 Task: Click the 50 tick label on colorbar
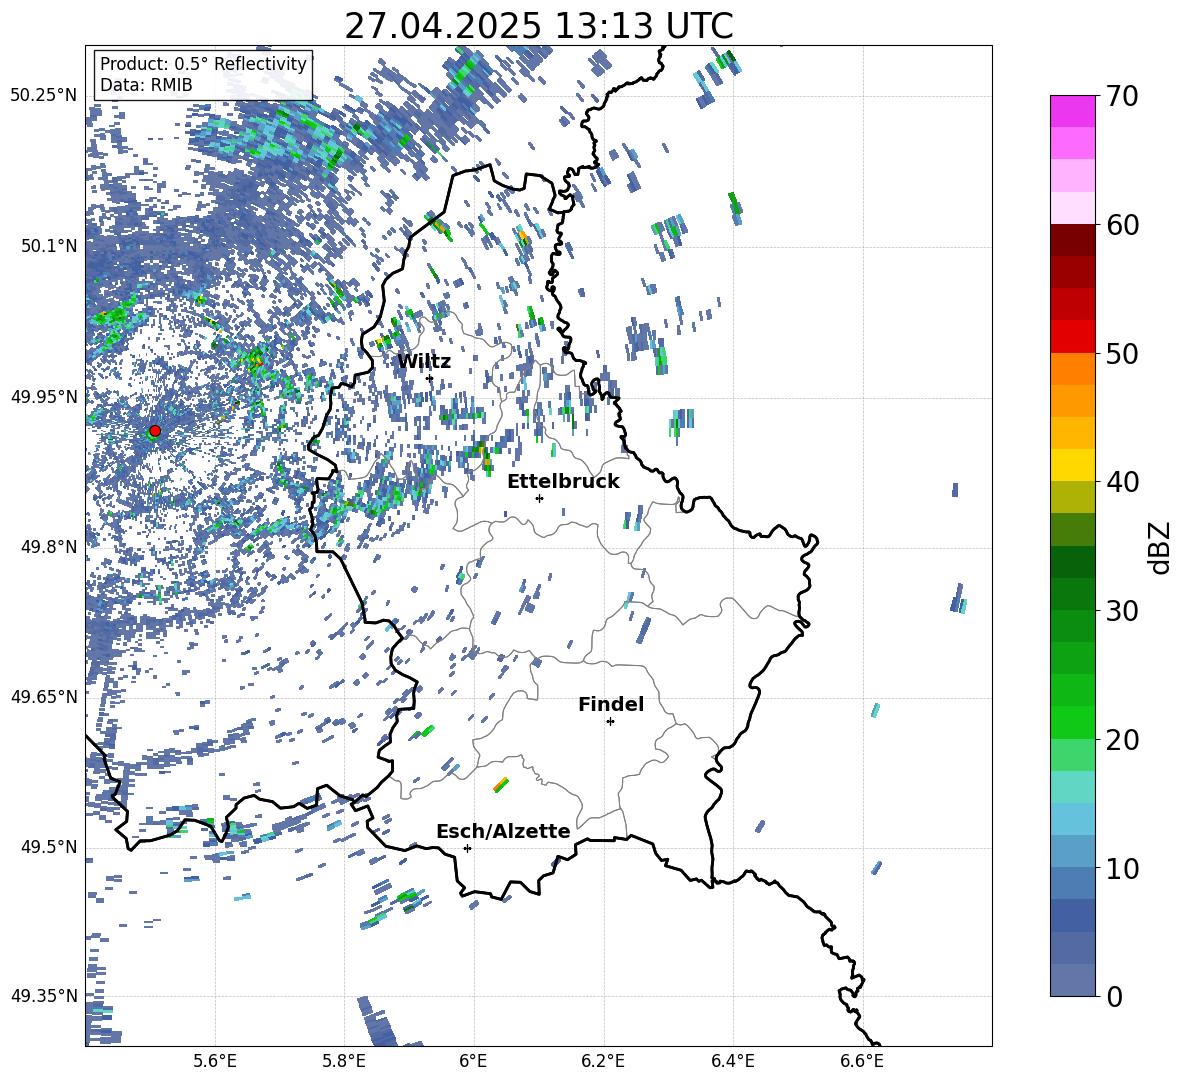1122,353
